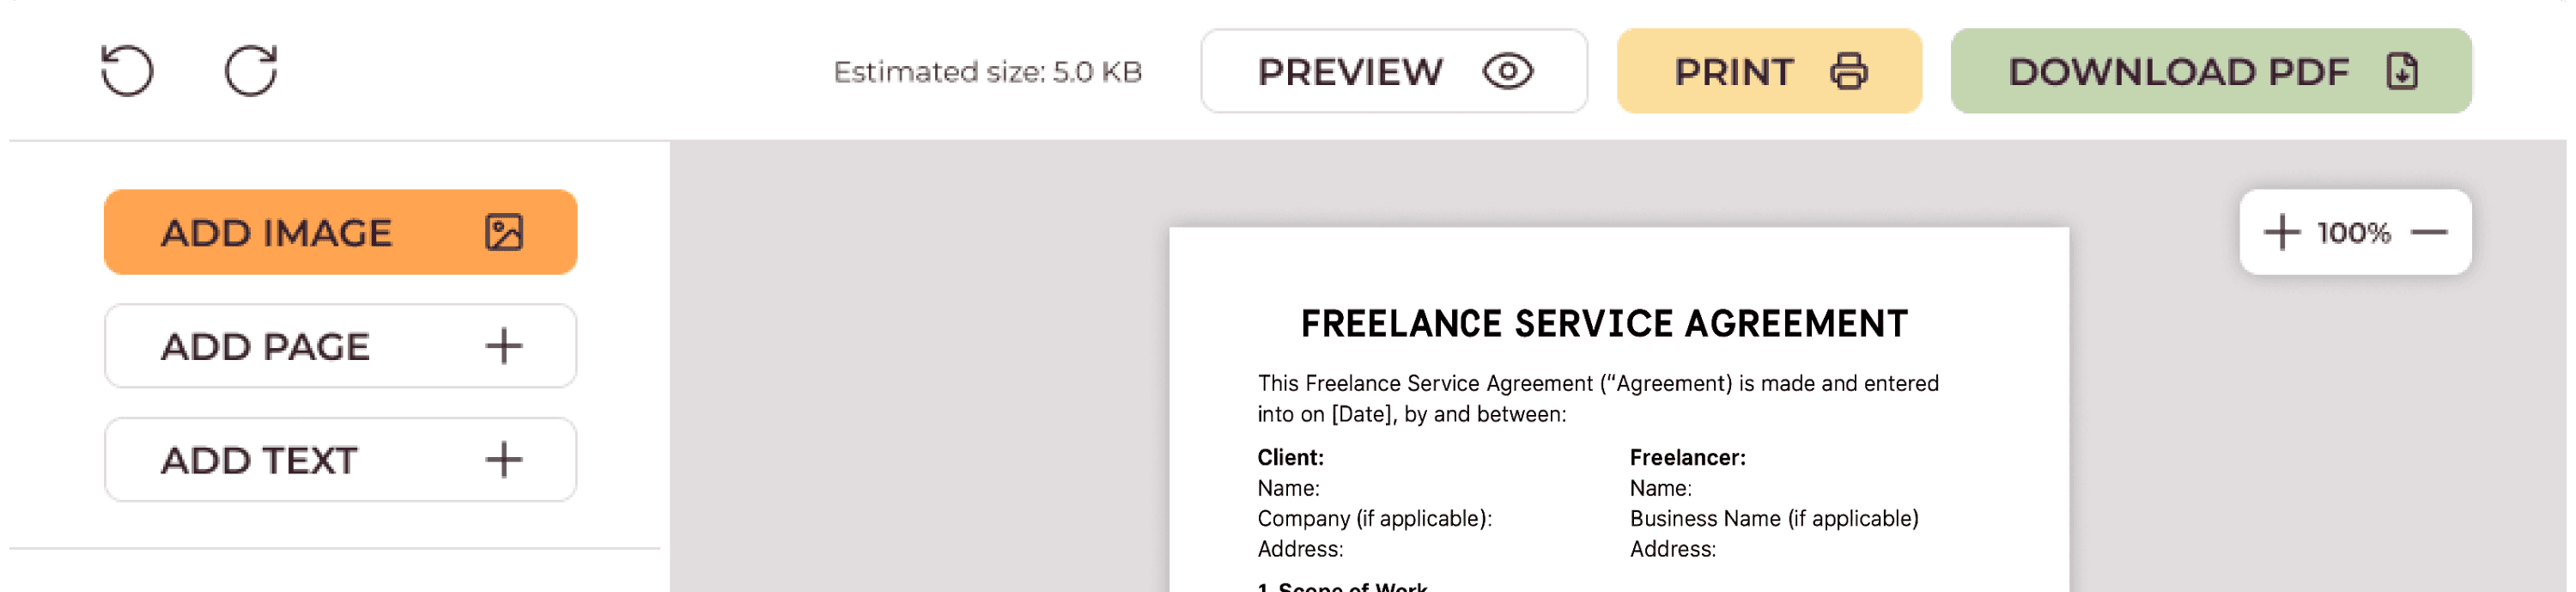Click the undo arrow icon

click(128, 71)
